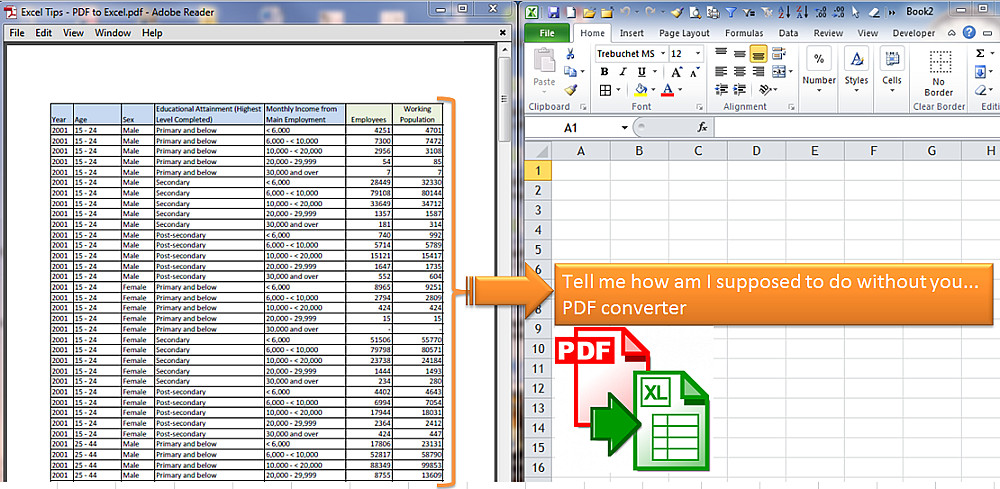
Task: Open the Borders dropdown arrow
Action: click(619, 90)
